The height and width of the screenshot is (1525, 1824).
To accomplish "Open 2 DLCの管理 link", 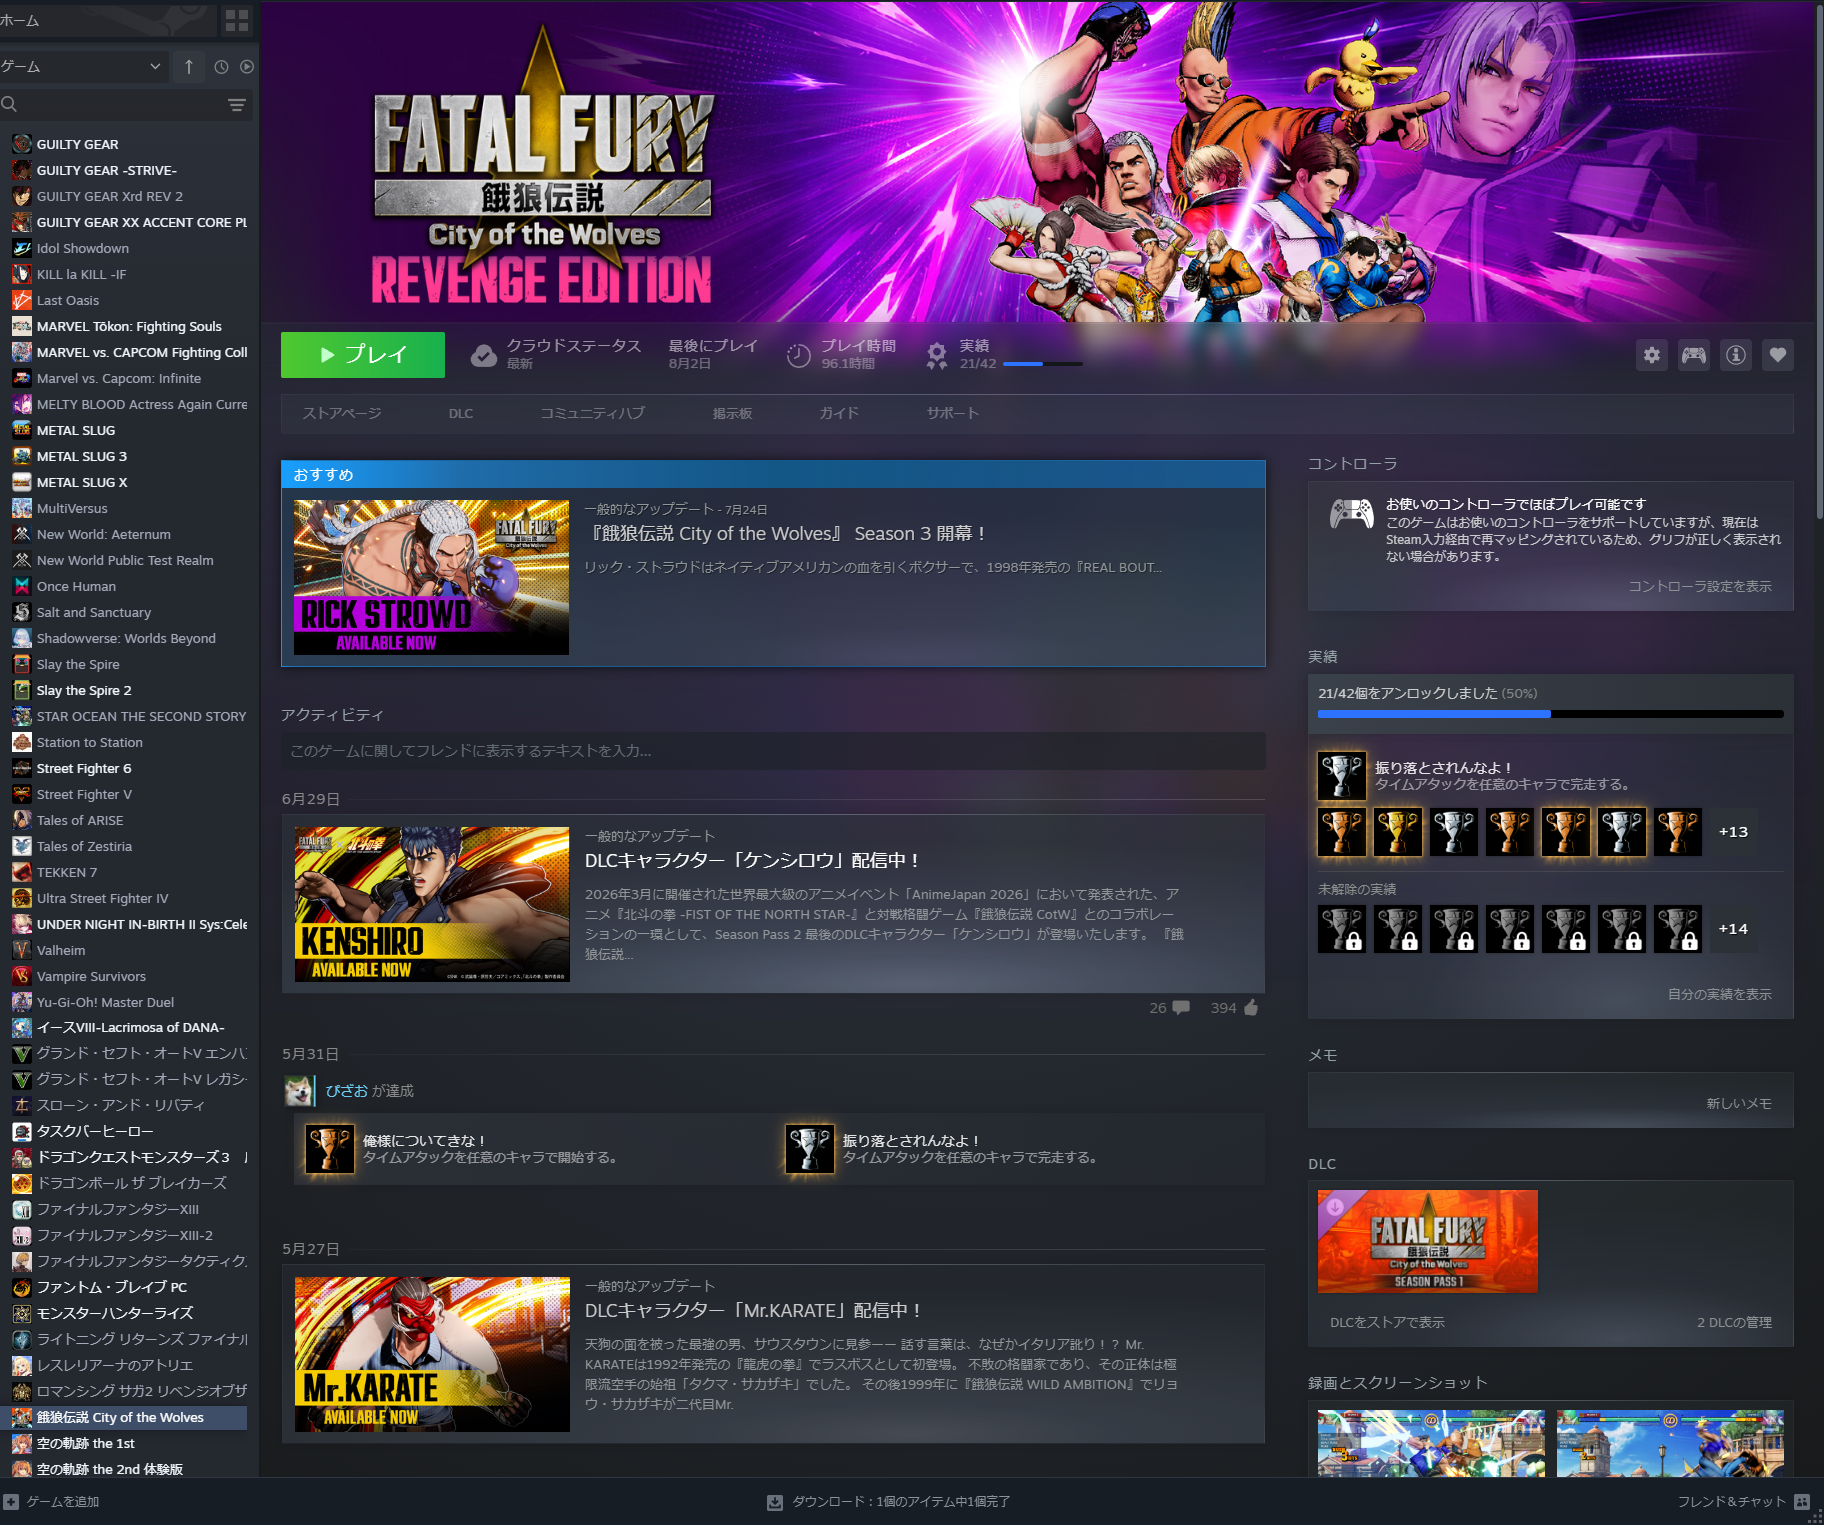I will 1734,1322.
